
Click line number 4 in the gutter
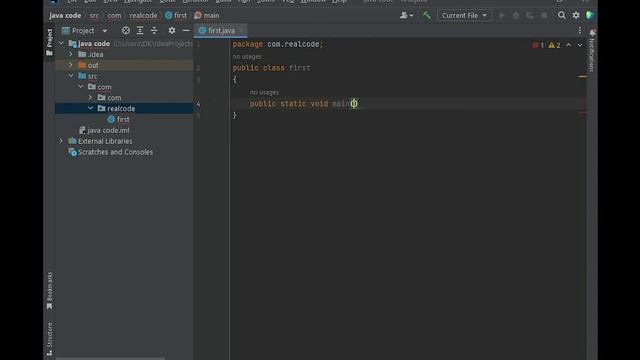pyautogui.click(x=198, y=104)
